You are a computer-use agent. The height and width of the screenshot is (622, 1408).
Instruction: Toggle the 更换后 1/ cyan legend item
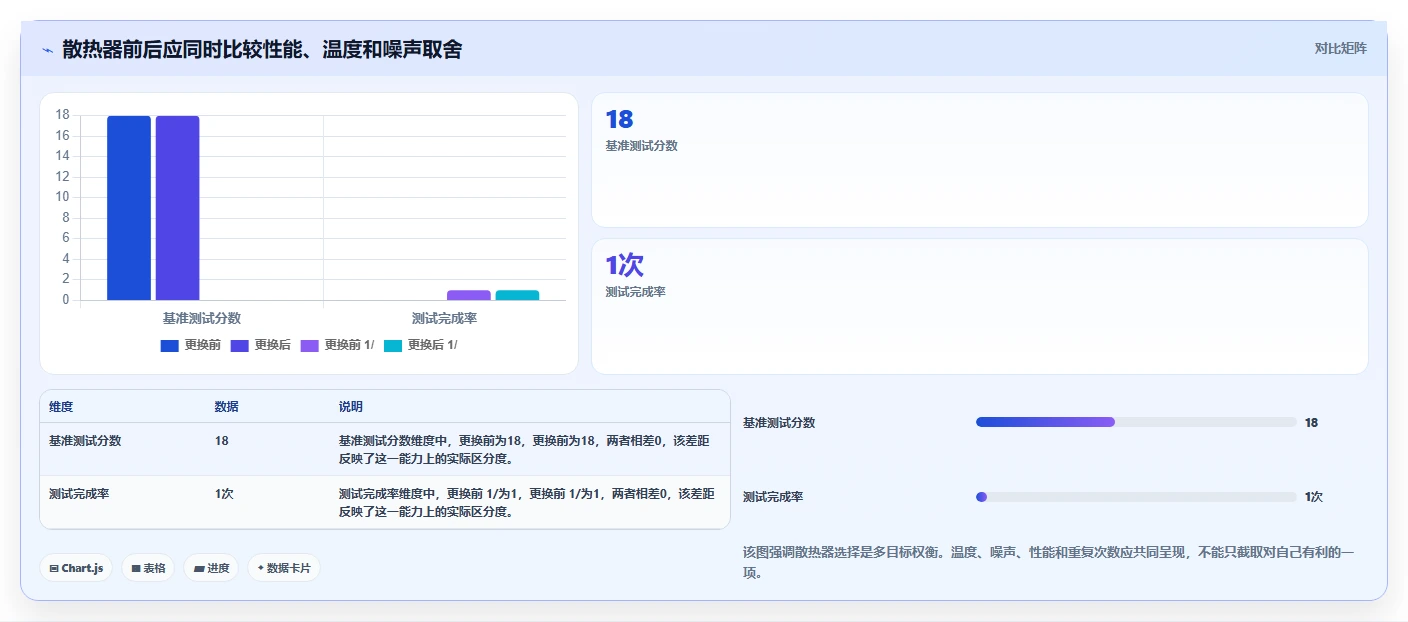pos(421,345)
